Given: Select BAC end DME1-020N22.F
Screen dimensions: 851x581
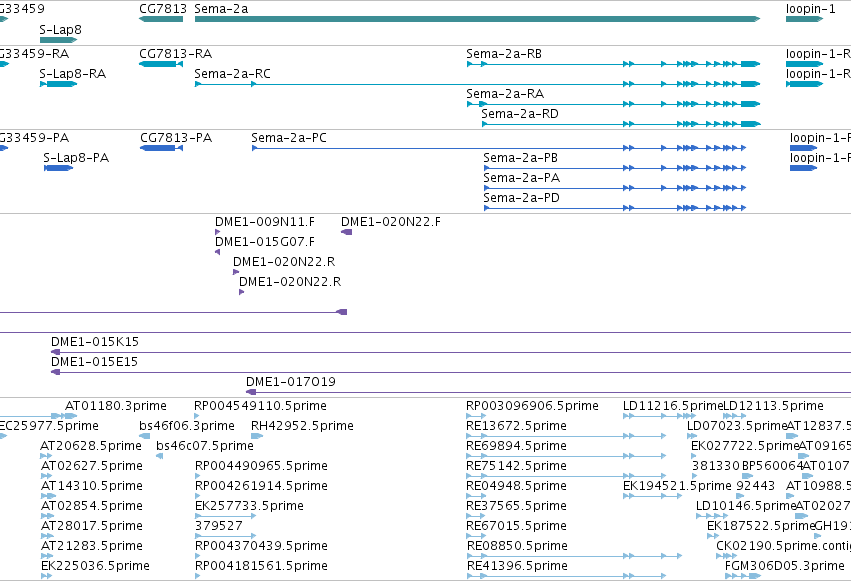Looking at the screenshot, I should pyautogui.click(x=346, y=232).
